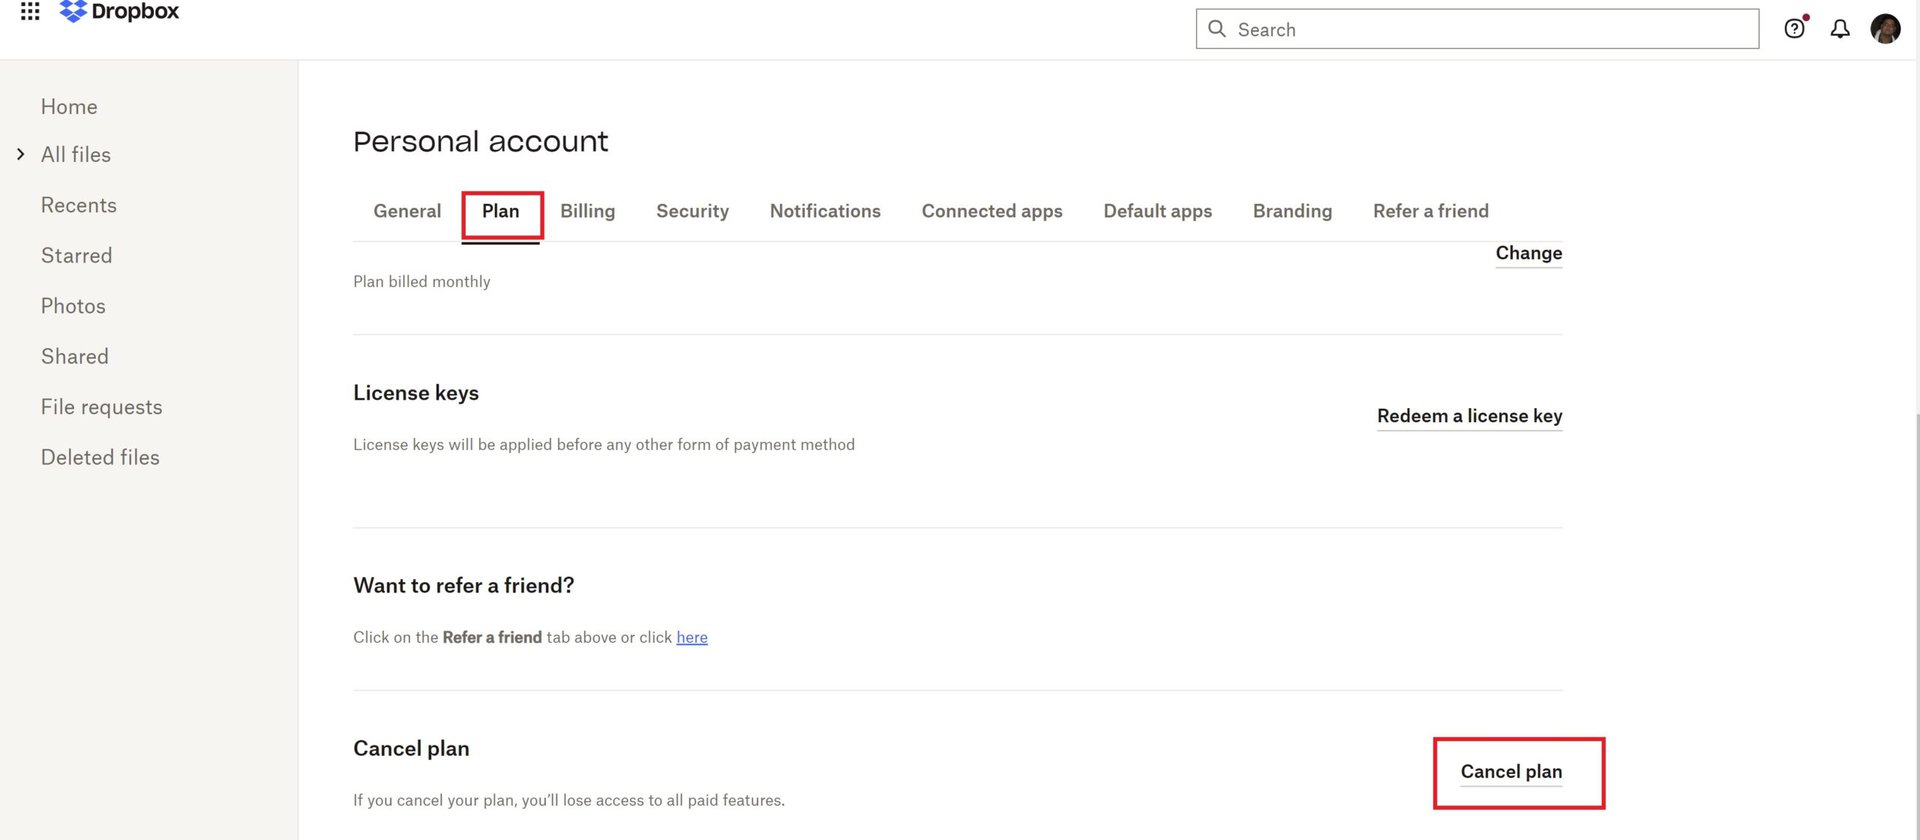Click the Change billing link
This screenshot has width=1920, height=840.
(1529, 254)
